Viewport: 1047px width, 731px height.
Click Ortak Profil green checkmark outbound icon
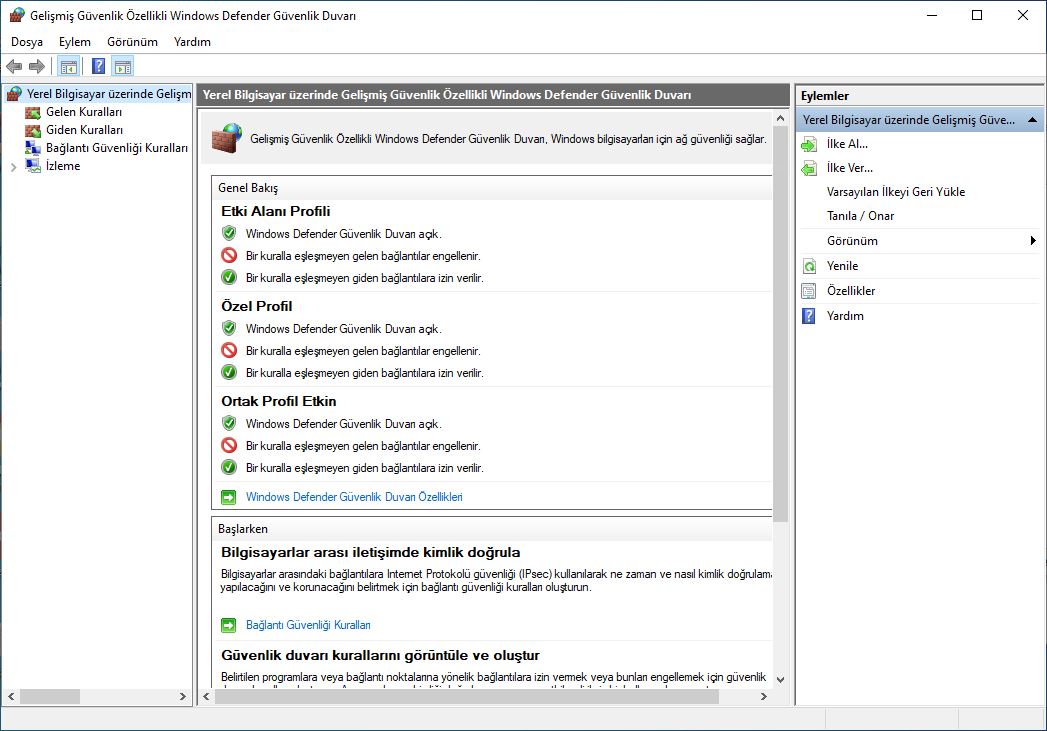coord(229,467)
